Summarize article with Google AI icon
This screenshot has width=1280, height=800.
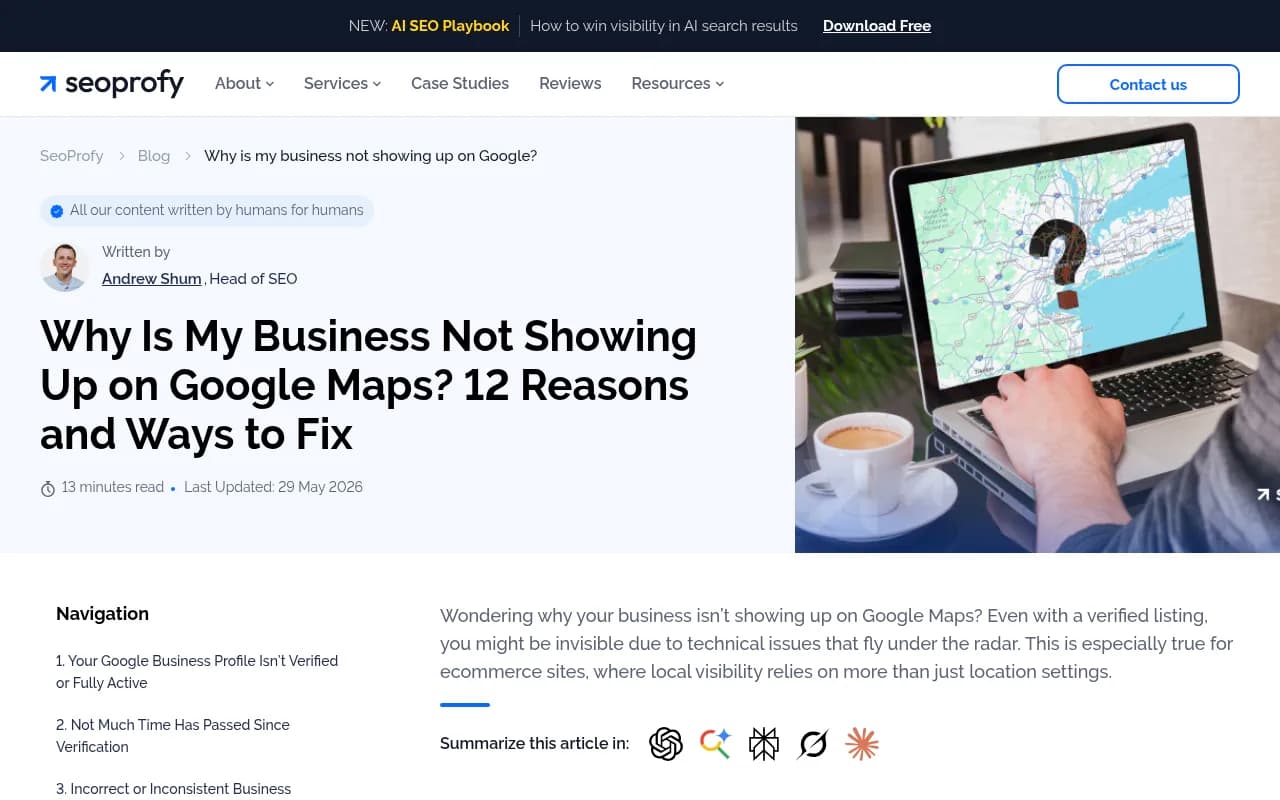tap(715, 744)
